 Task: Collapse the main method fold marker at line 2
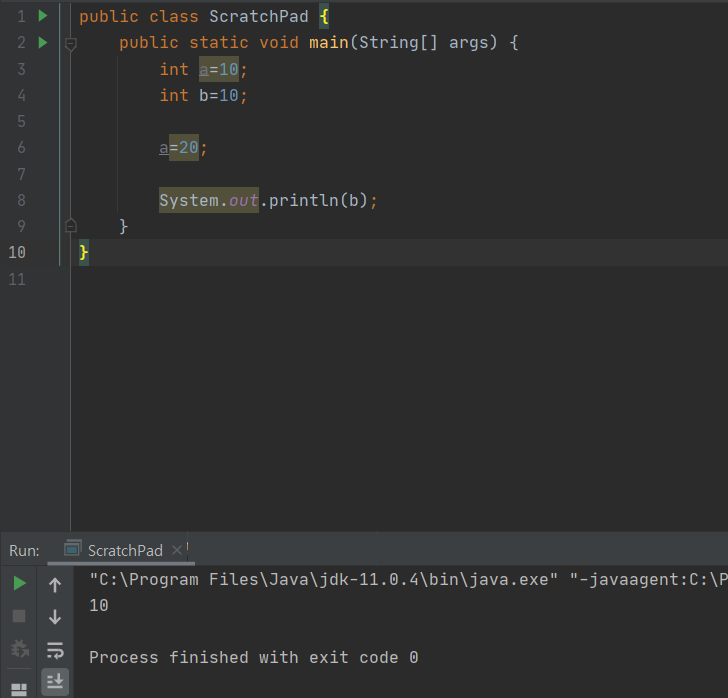coord(71,44)
